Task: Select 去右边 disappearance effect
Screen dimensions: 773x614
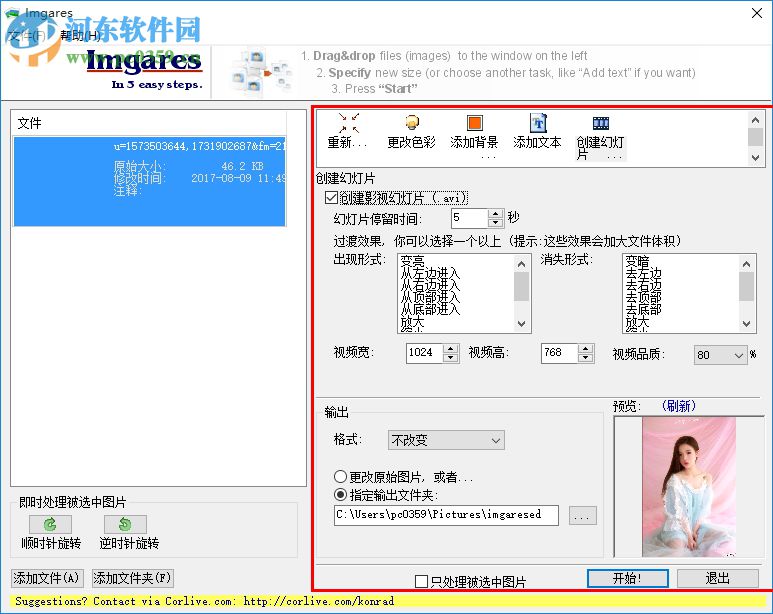Action: click(x=643, y=285)
